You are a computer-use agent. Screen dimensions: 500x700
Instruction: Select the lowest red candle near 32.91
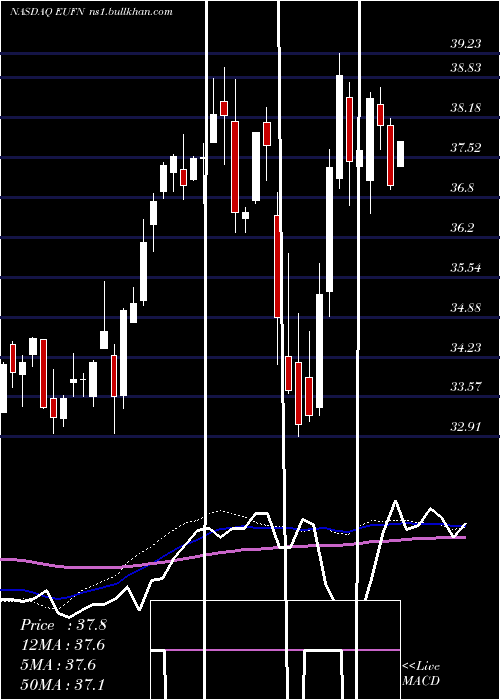298,393
